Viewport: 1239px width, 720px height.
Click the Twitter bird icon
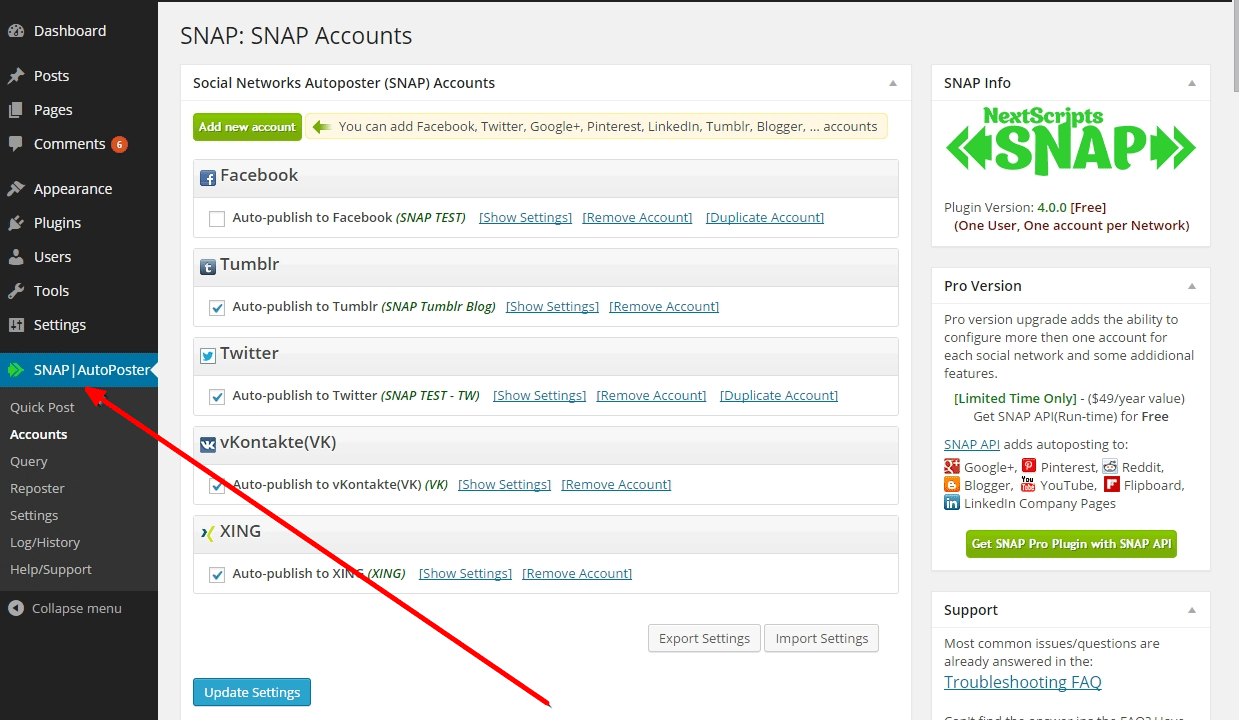[208, 356]
